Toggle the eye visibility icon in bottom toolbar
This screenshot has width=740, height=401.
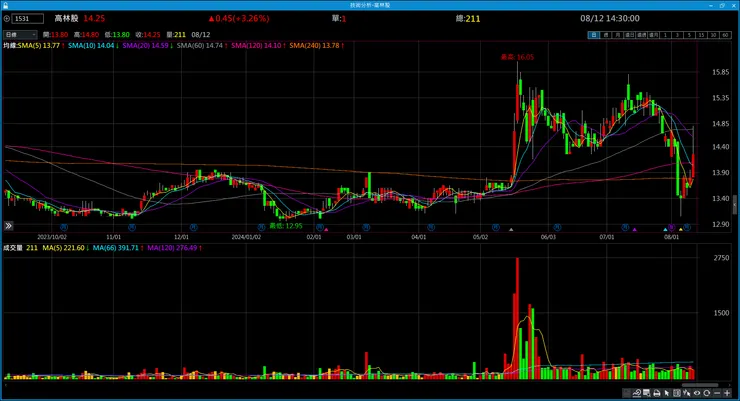pyautogui.click(x=697, y=393)
